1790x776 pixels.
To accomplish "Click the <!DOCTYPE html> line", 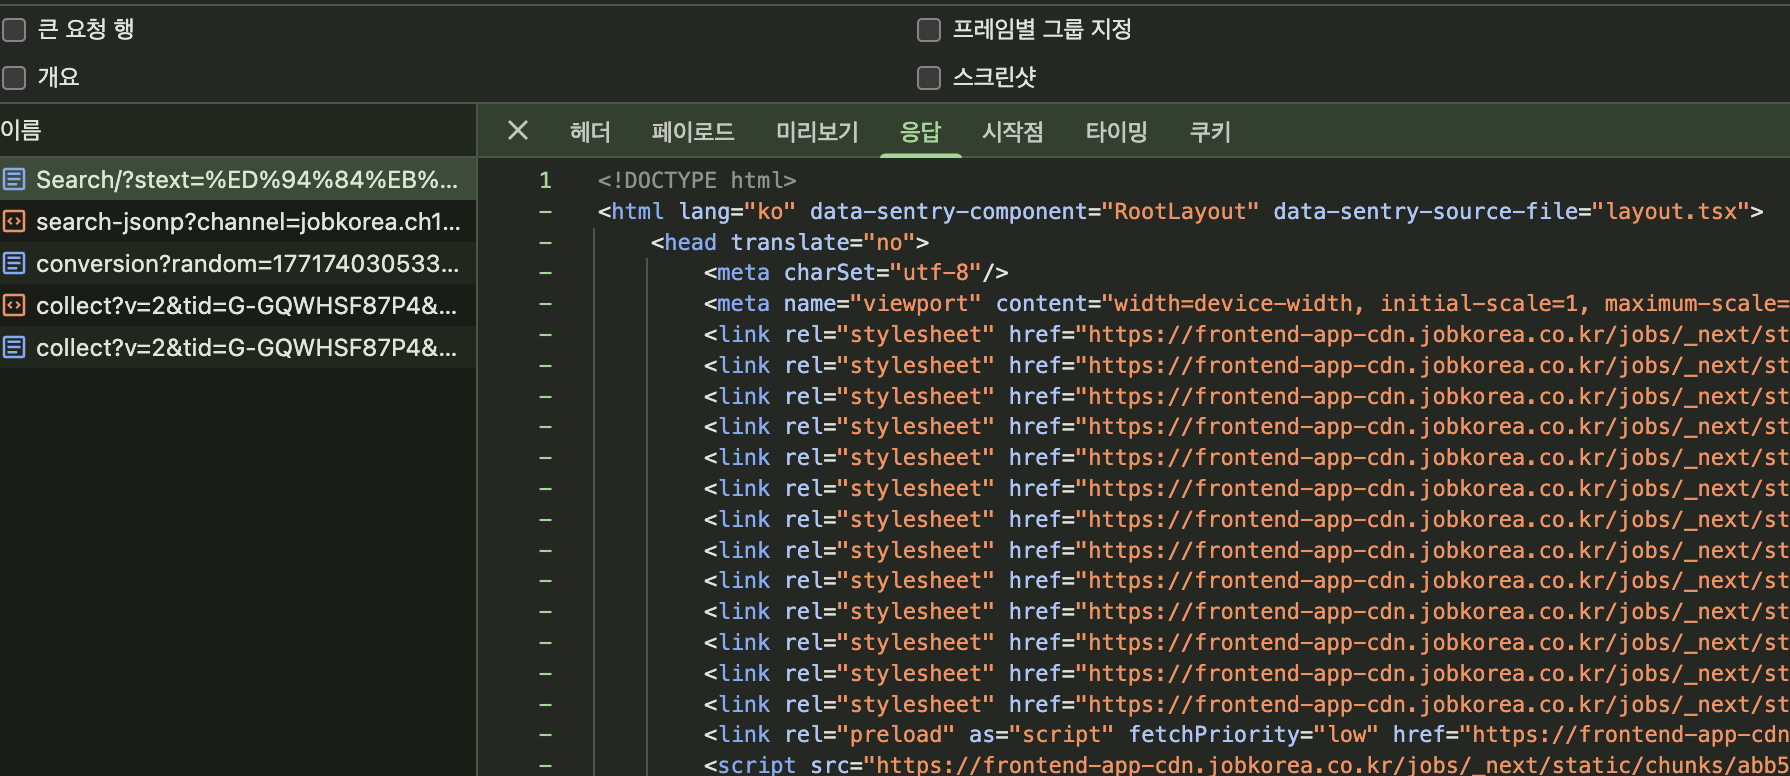I will click(697, 181).
